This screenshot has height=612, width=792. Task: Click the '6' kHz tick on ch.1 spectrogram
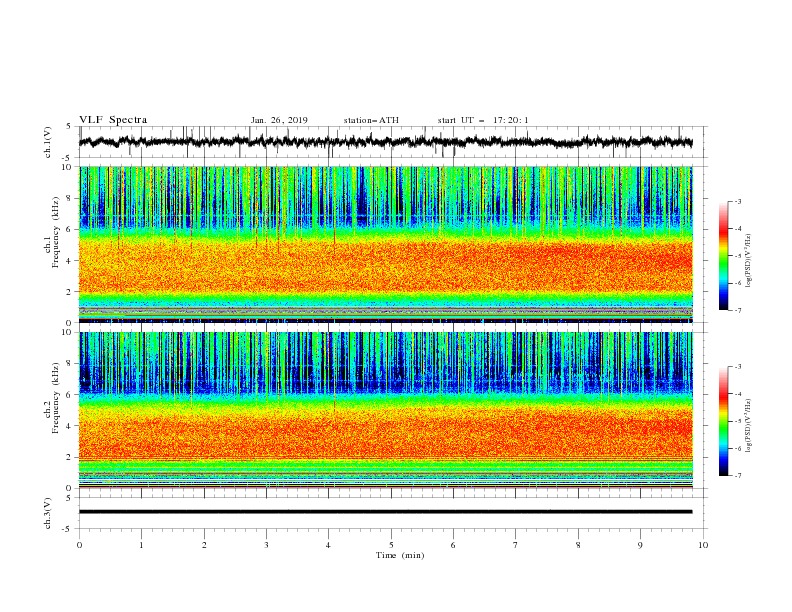(x=69, y=229)
